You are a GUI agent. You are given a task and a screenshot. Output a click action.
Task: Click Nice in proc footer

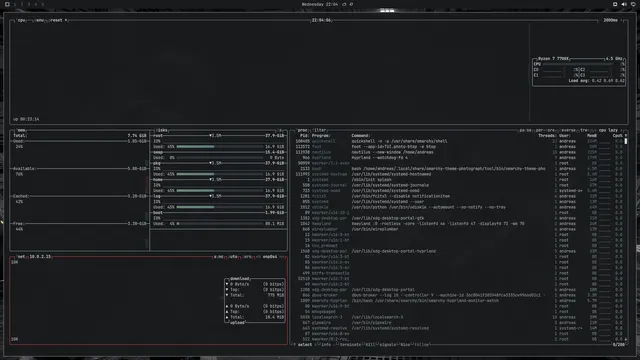tap(405, 344)
